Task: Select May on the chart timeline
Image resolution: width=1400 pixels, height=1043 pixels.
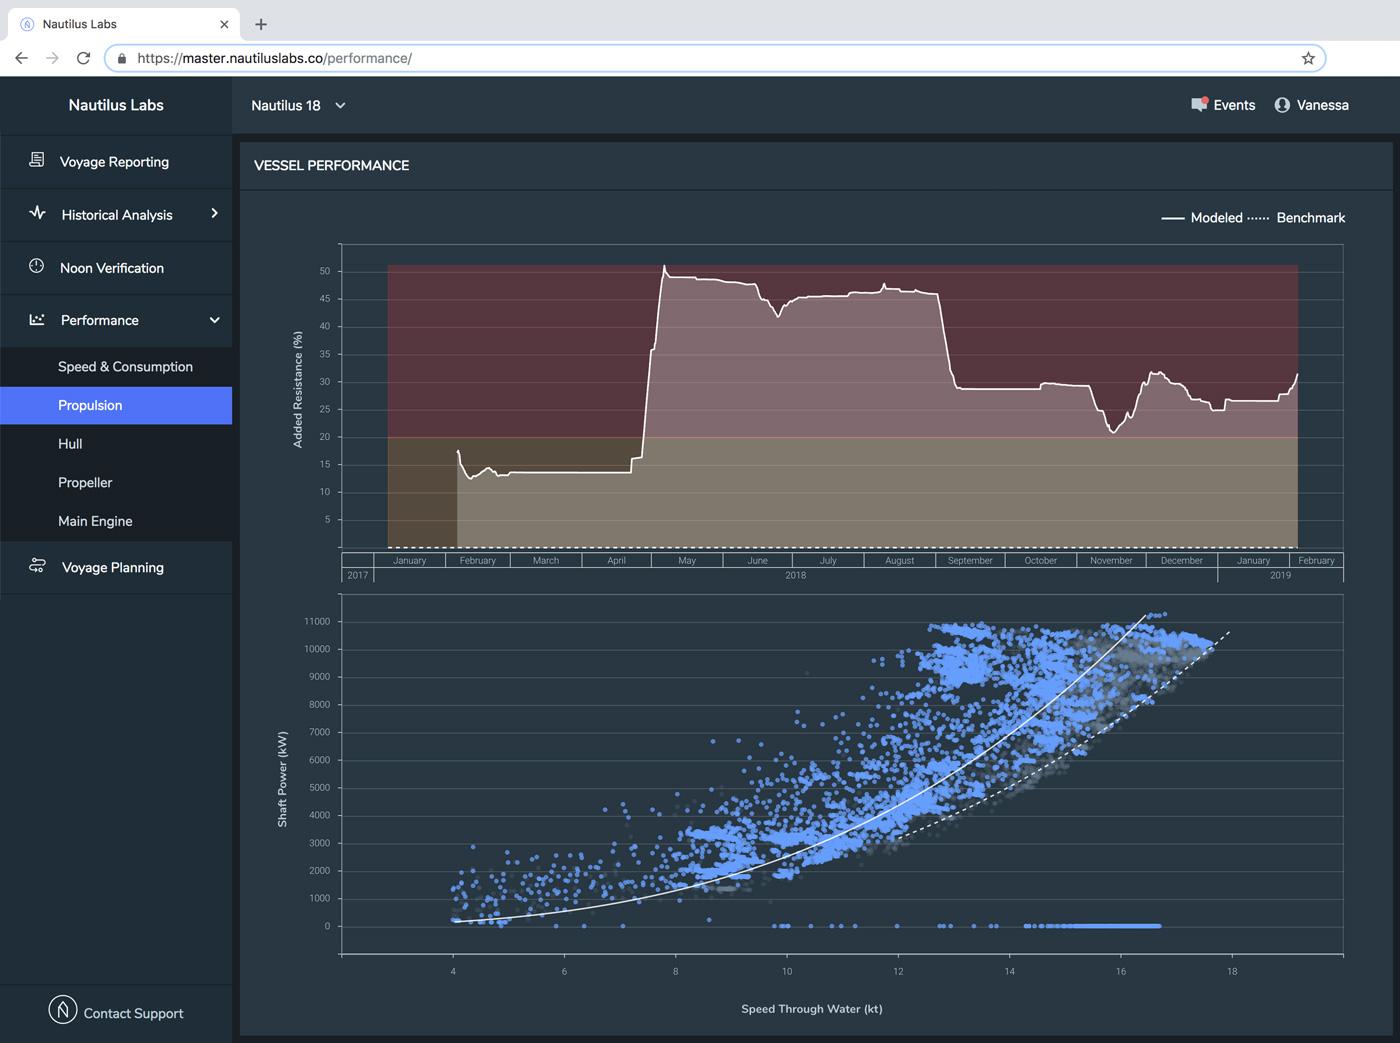Action: pos(687,560)
